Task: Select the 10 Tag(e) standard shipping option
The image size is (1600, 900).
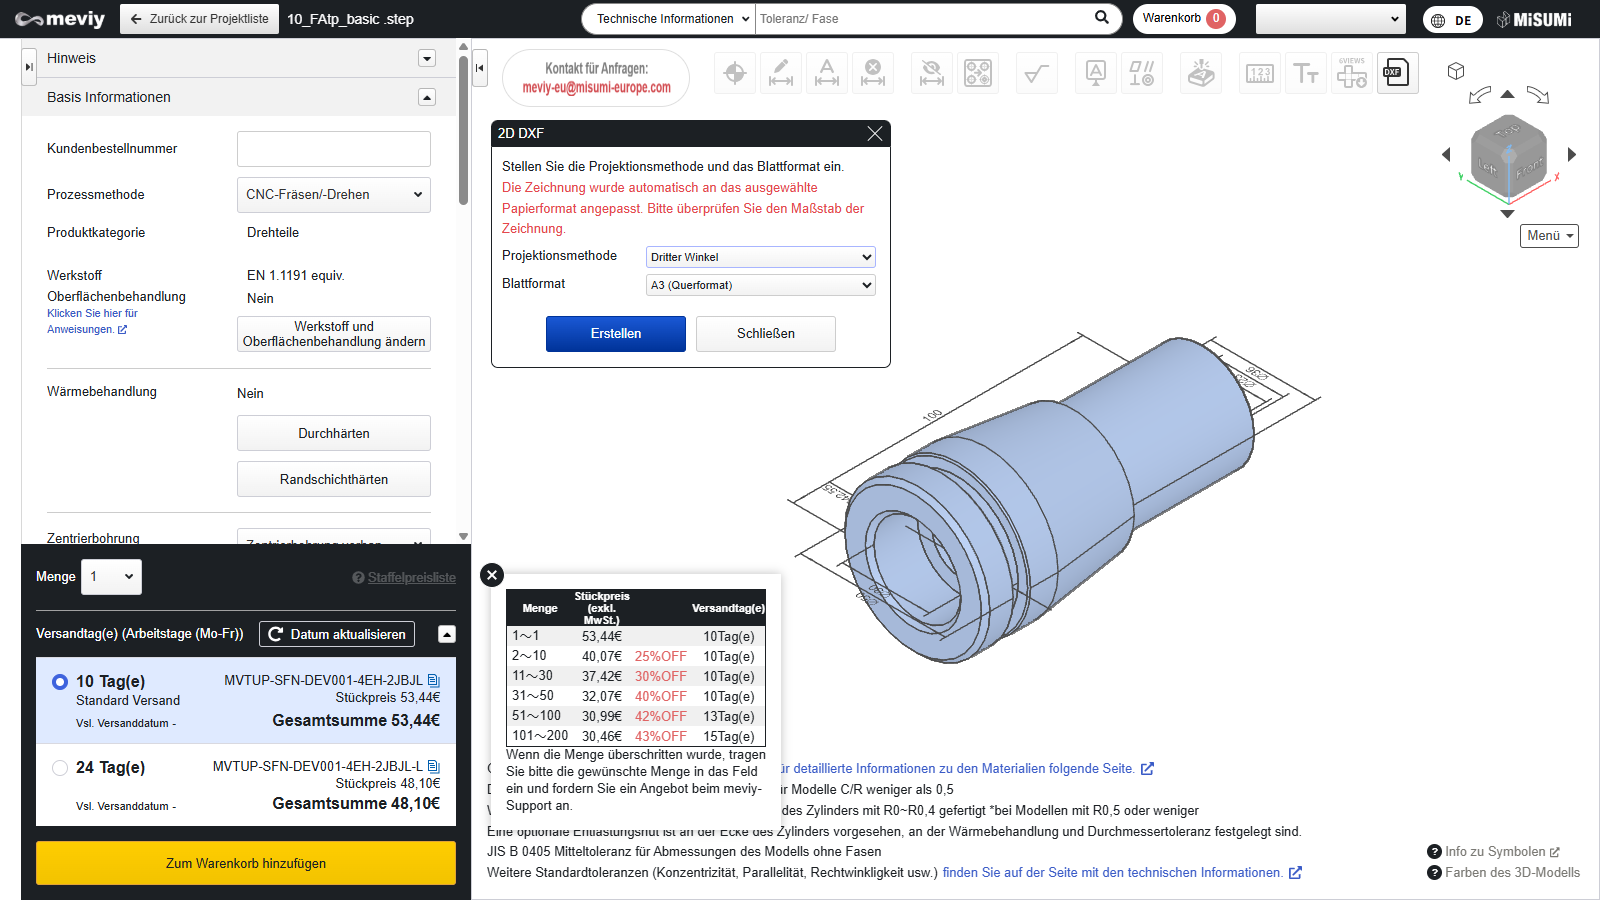Action: tap(60, 682)
